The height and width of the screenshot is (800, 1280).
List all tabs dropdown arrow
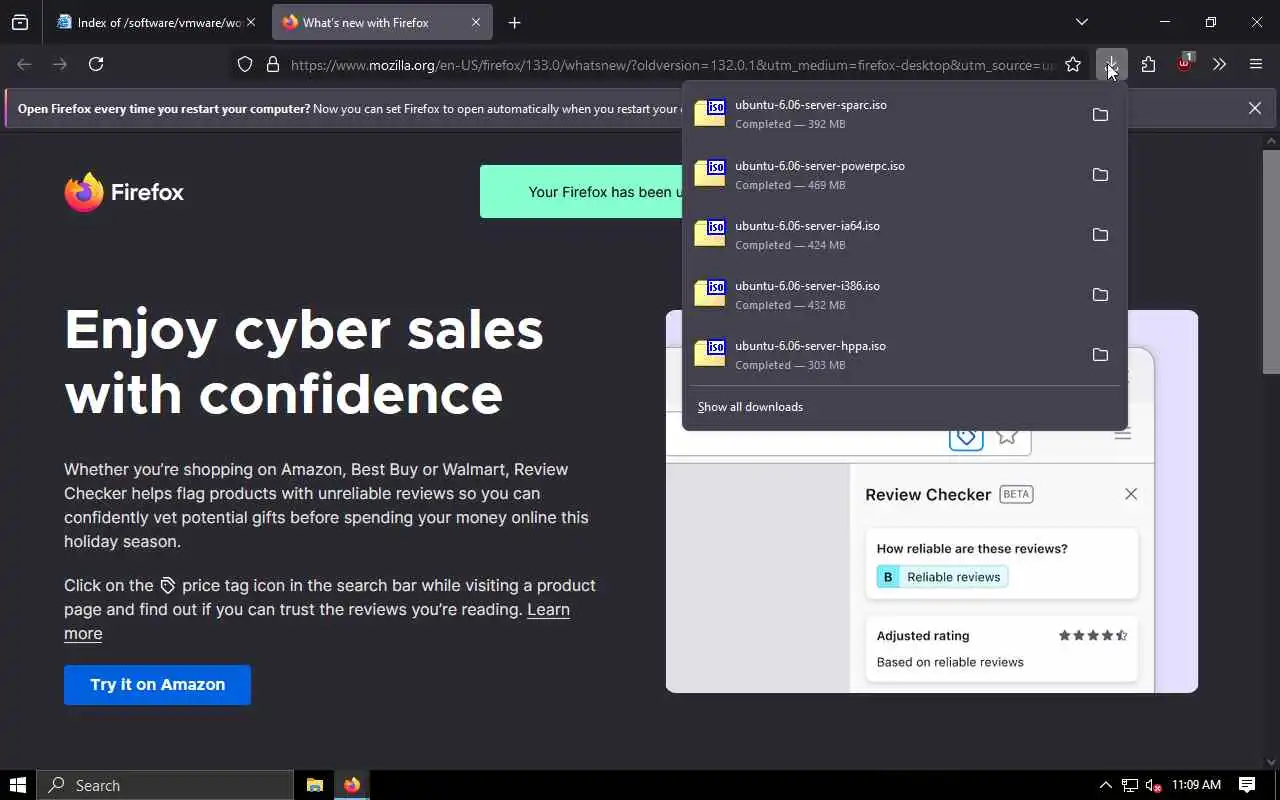[x=1081, y=22]
